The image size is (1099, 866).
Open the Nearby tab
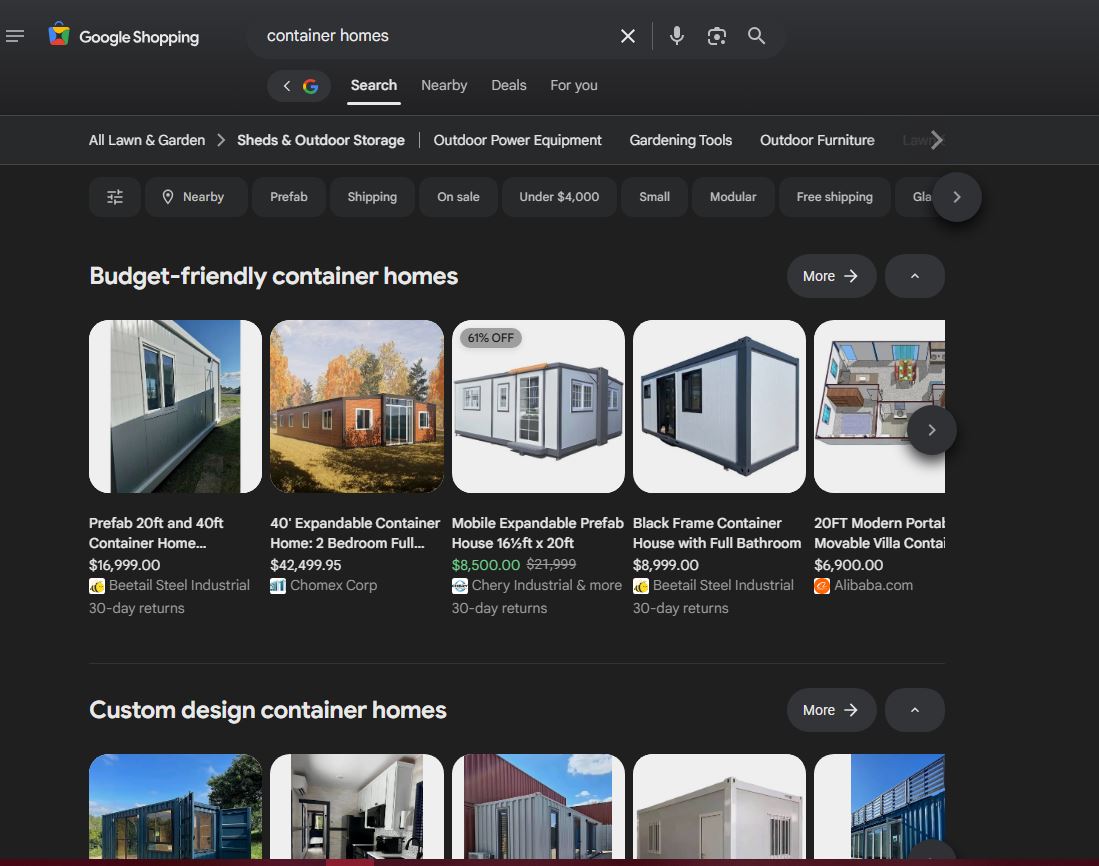pos(444,85)
